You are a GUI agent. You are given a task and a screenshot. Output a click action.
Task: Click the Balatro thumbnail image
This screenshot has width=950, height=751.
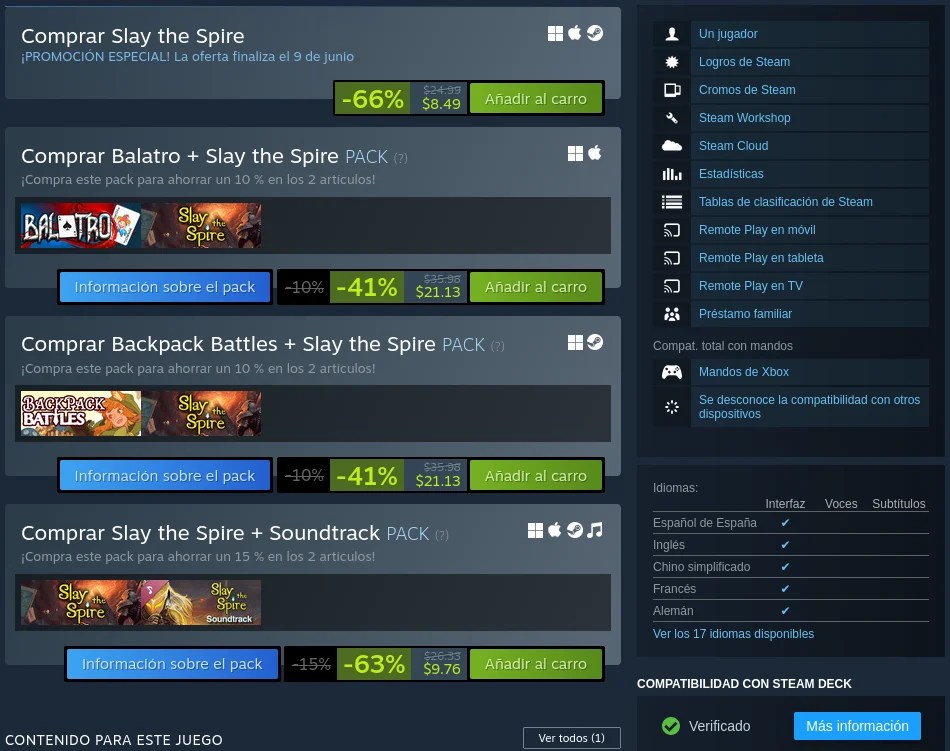[x=81, y=225]
